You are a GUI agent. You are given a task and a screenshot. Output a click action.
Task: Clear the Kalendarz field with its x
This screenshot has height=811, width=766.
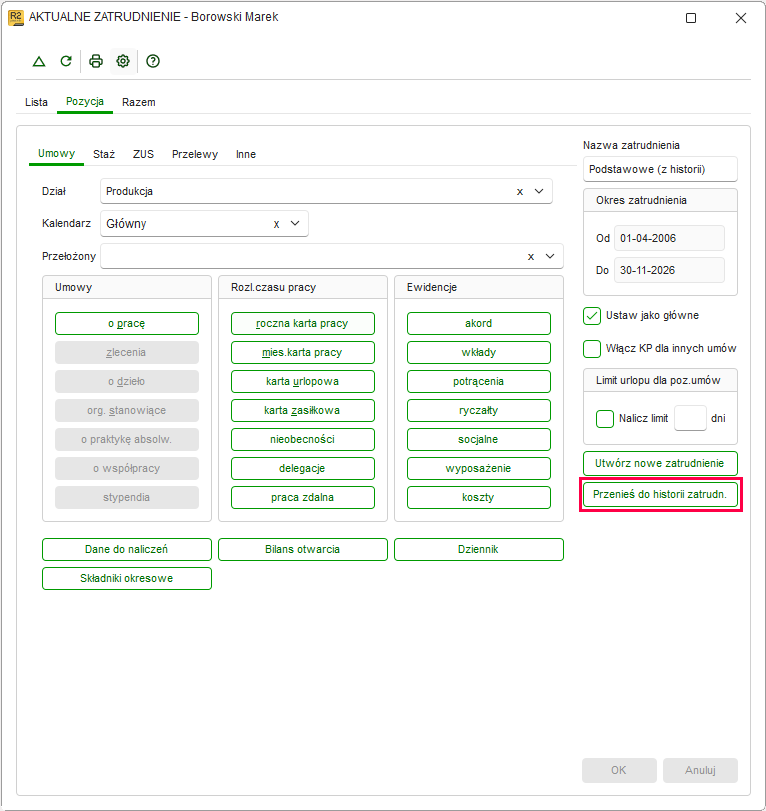(x=276, y=224)
